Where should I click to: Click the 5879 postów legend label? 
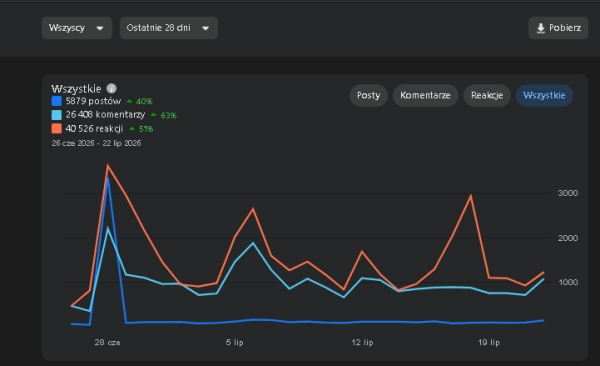93,101
